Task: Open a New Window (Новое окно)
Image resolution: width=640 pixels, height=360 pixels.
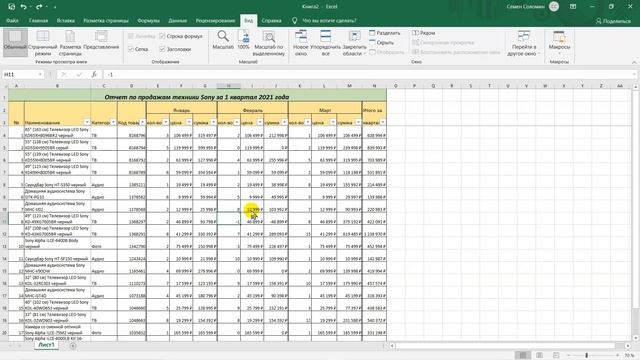Action: 301,43
